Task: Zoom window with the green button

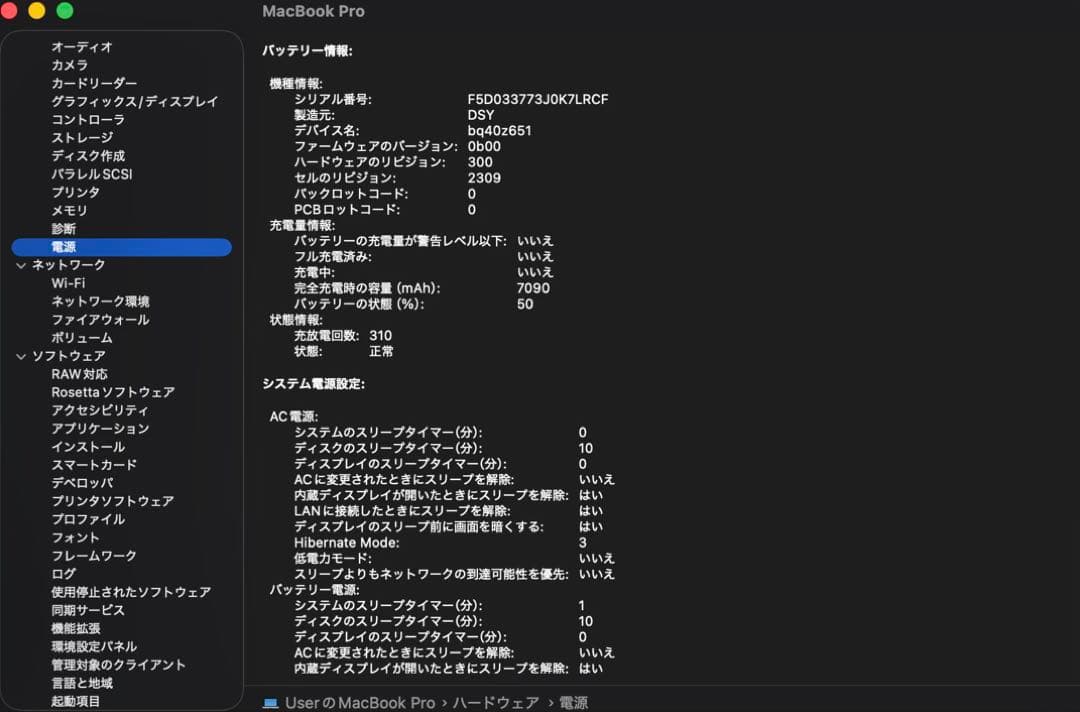Action: click(65, 10)
